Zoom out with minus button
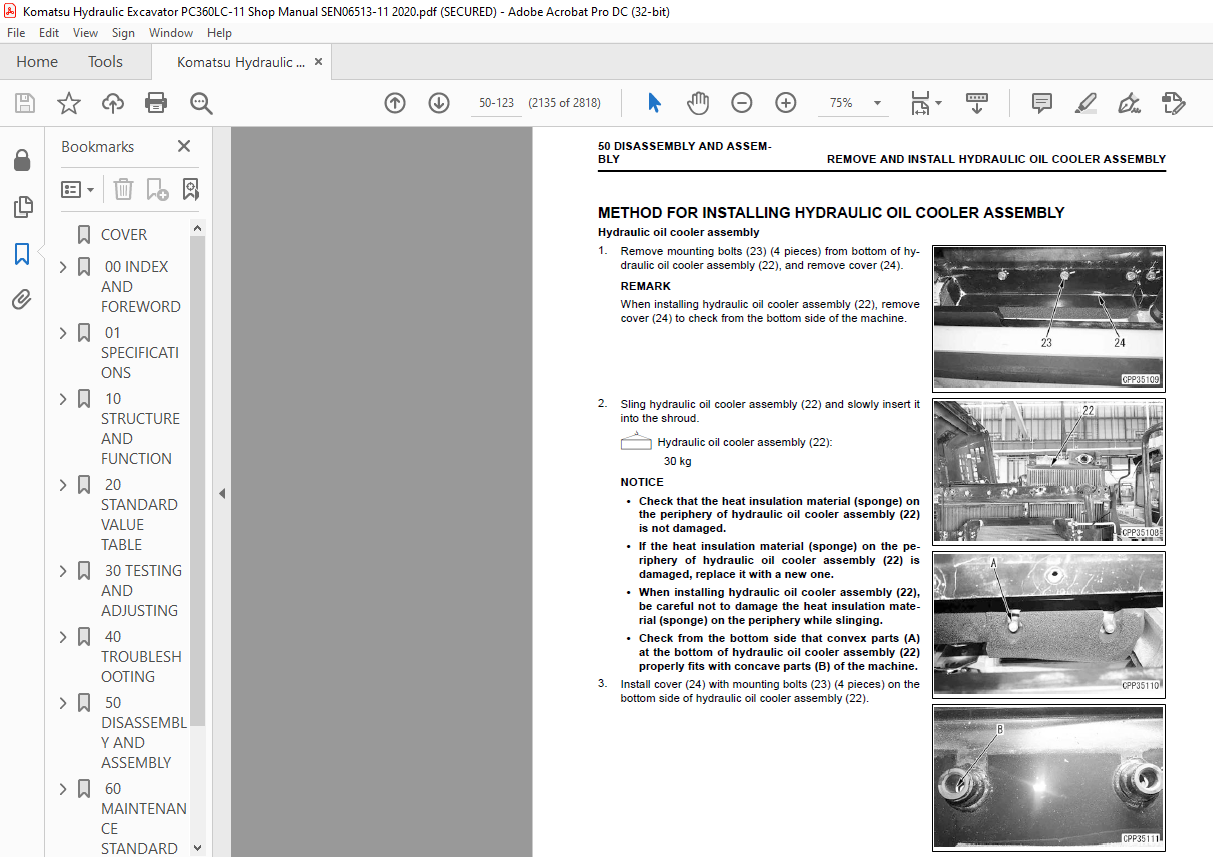The height and width of the screenshot is (857, 1213). click(x=742, y=103)
